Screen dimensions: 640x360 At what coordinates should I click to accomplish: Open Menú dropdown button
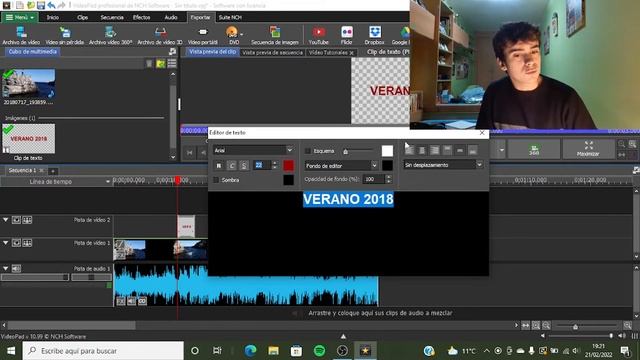[x=20, y=18]
